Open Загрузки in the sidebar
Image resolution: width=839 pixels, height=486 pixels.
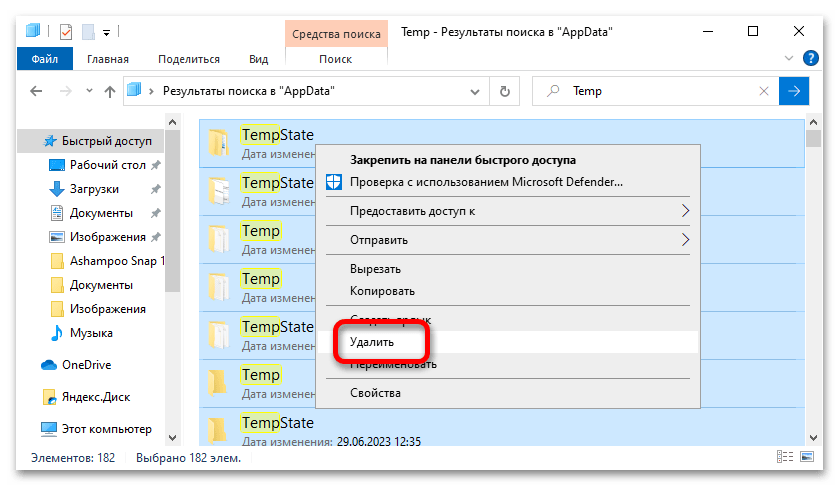coord(94,189)
